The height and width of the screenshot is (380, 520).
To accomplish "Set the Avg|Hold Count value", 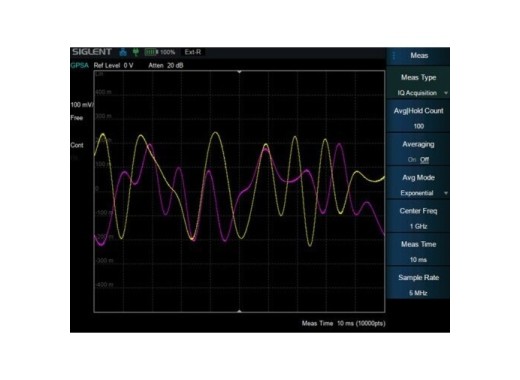I will click(419, 116).
